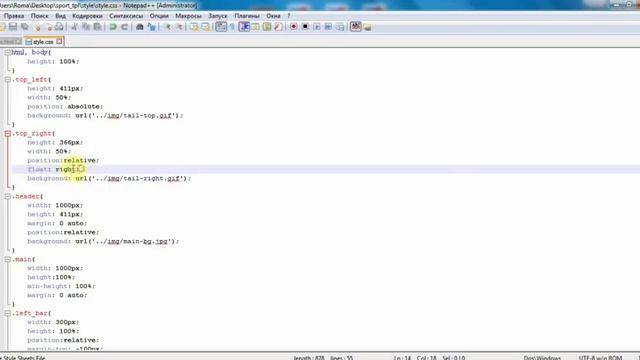Collapse the .top_right code block
The width and height of the screenshot is (640, 360).
click(7, 133)
